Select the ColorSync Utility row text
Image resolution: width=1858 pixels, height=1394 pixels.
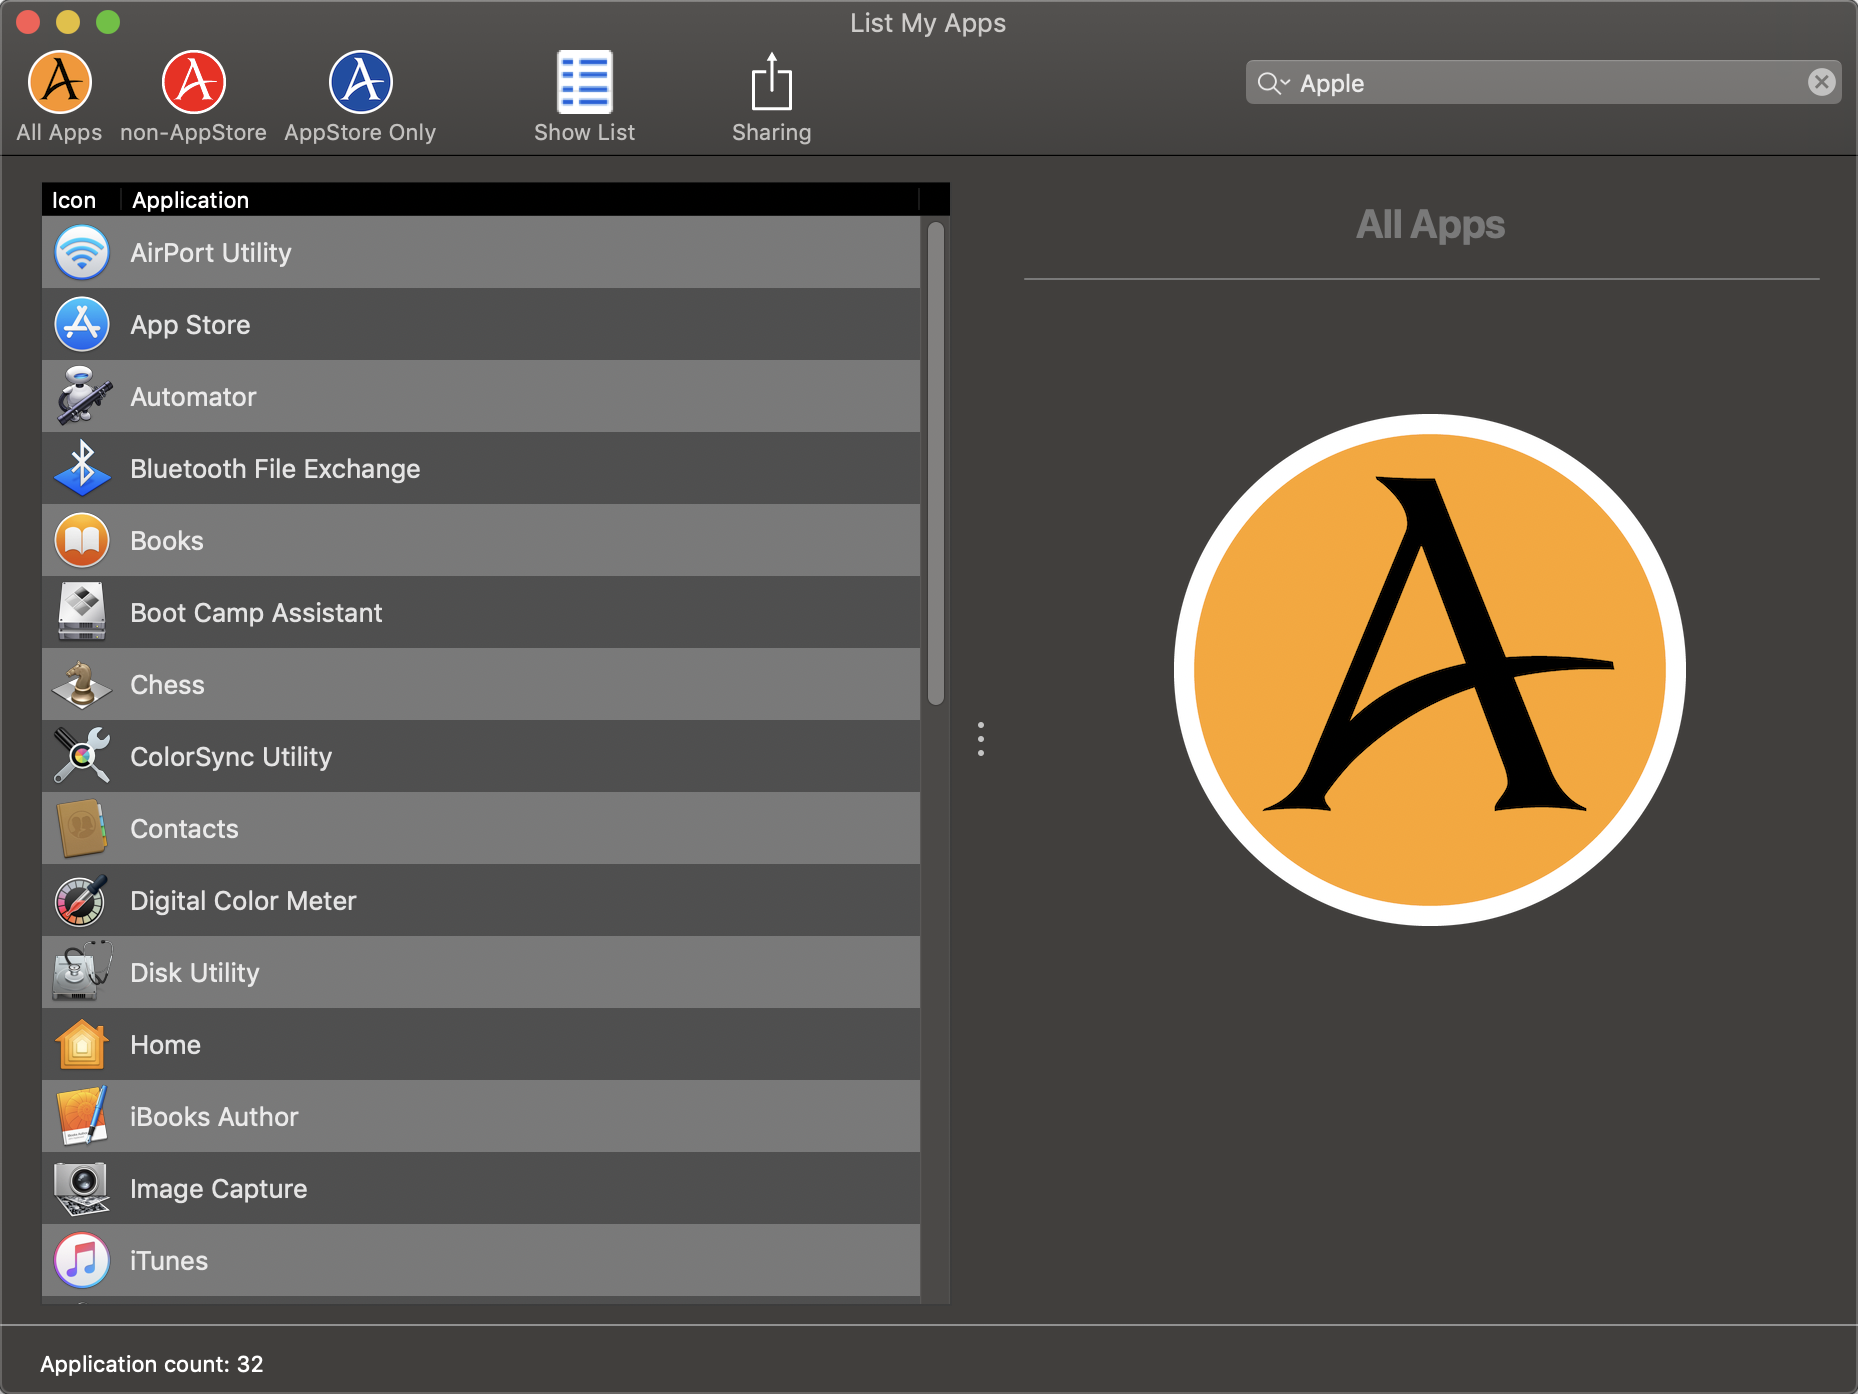[x=231, y=757]
